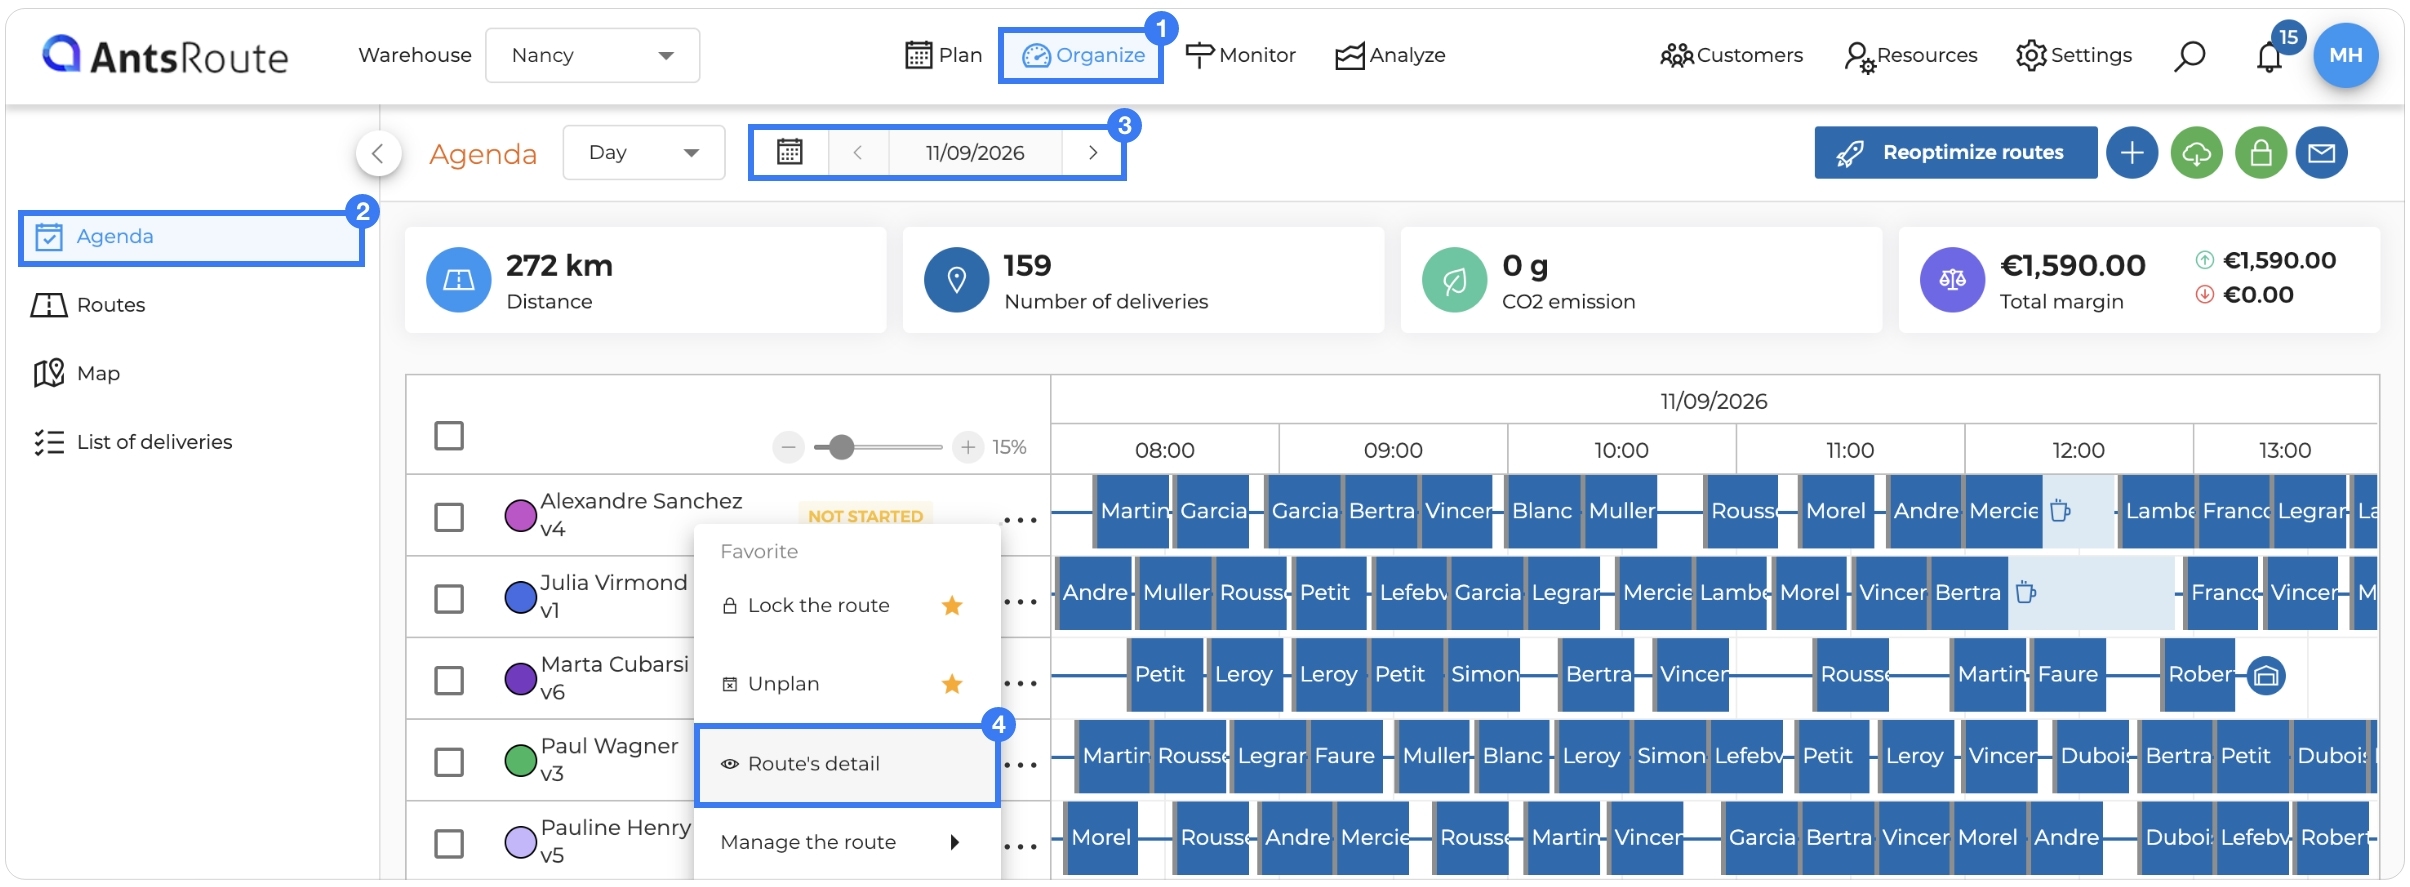This screenshot has height=887, width=2410.
Task: Open Routes in the sidebar
Action: [x=90, y=305]
